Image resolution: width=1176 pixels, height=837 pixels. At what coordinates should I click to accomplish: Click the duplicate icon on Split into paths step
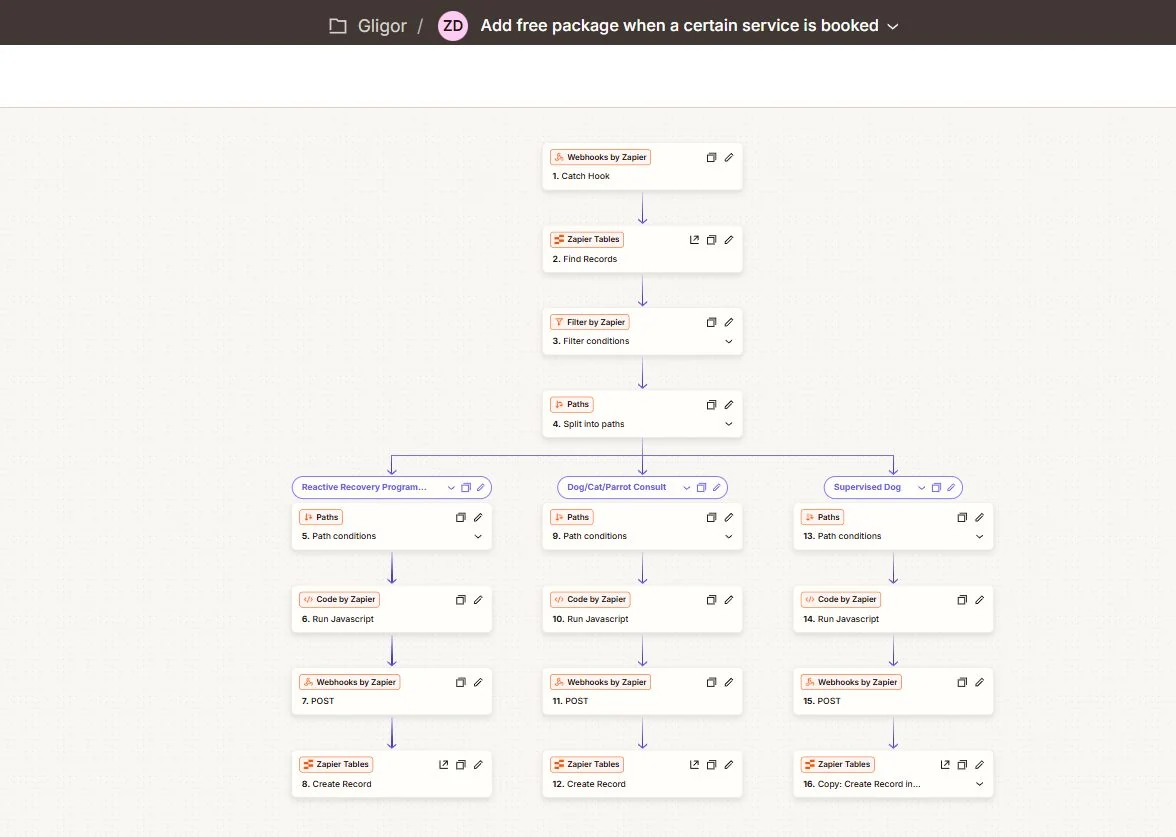[711, 405]
